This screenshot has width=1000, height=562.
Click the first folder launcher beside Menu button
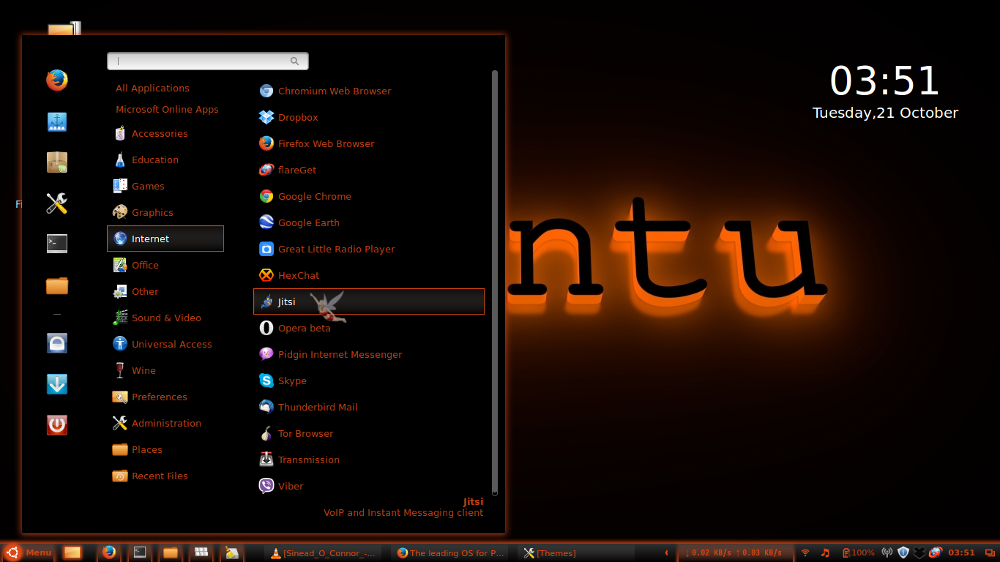click(72, 552)
